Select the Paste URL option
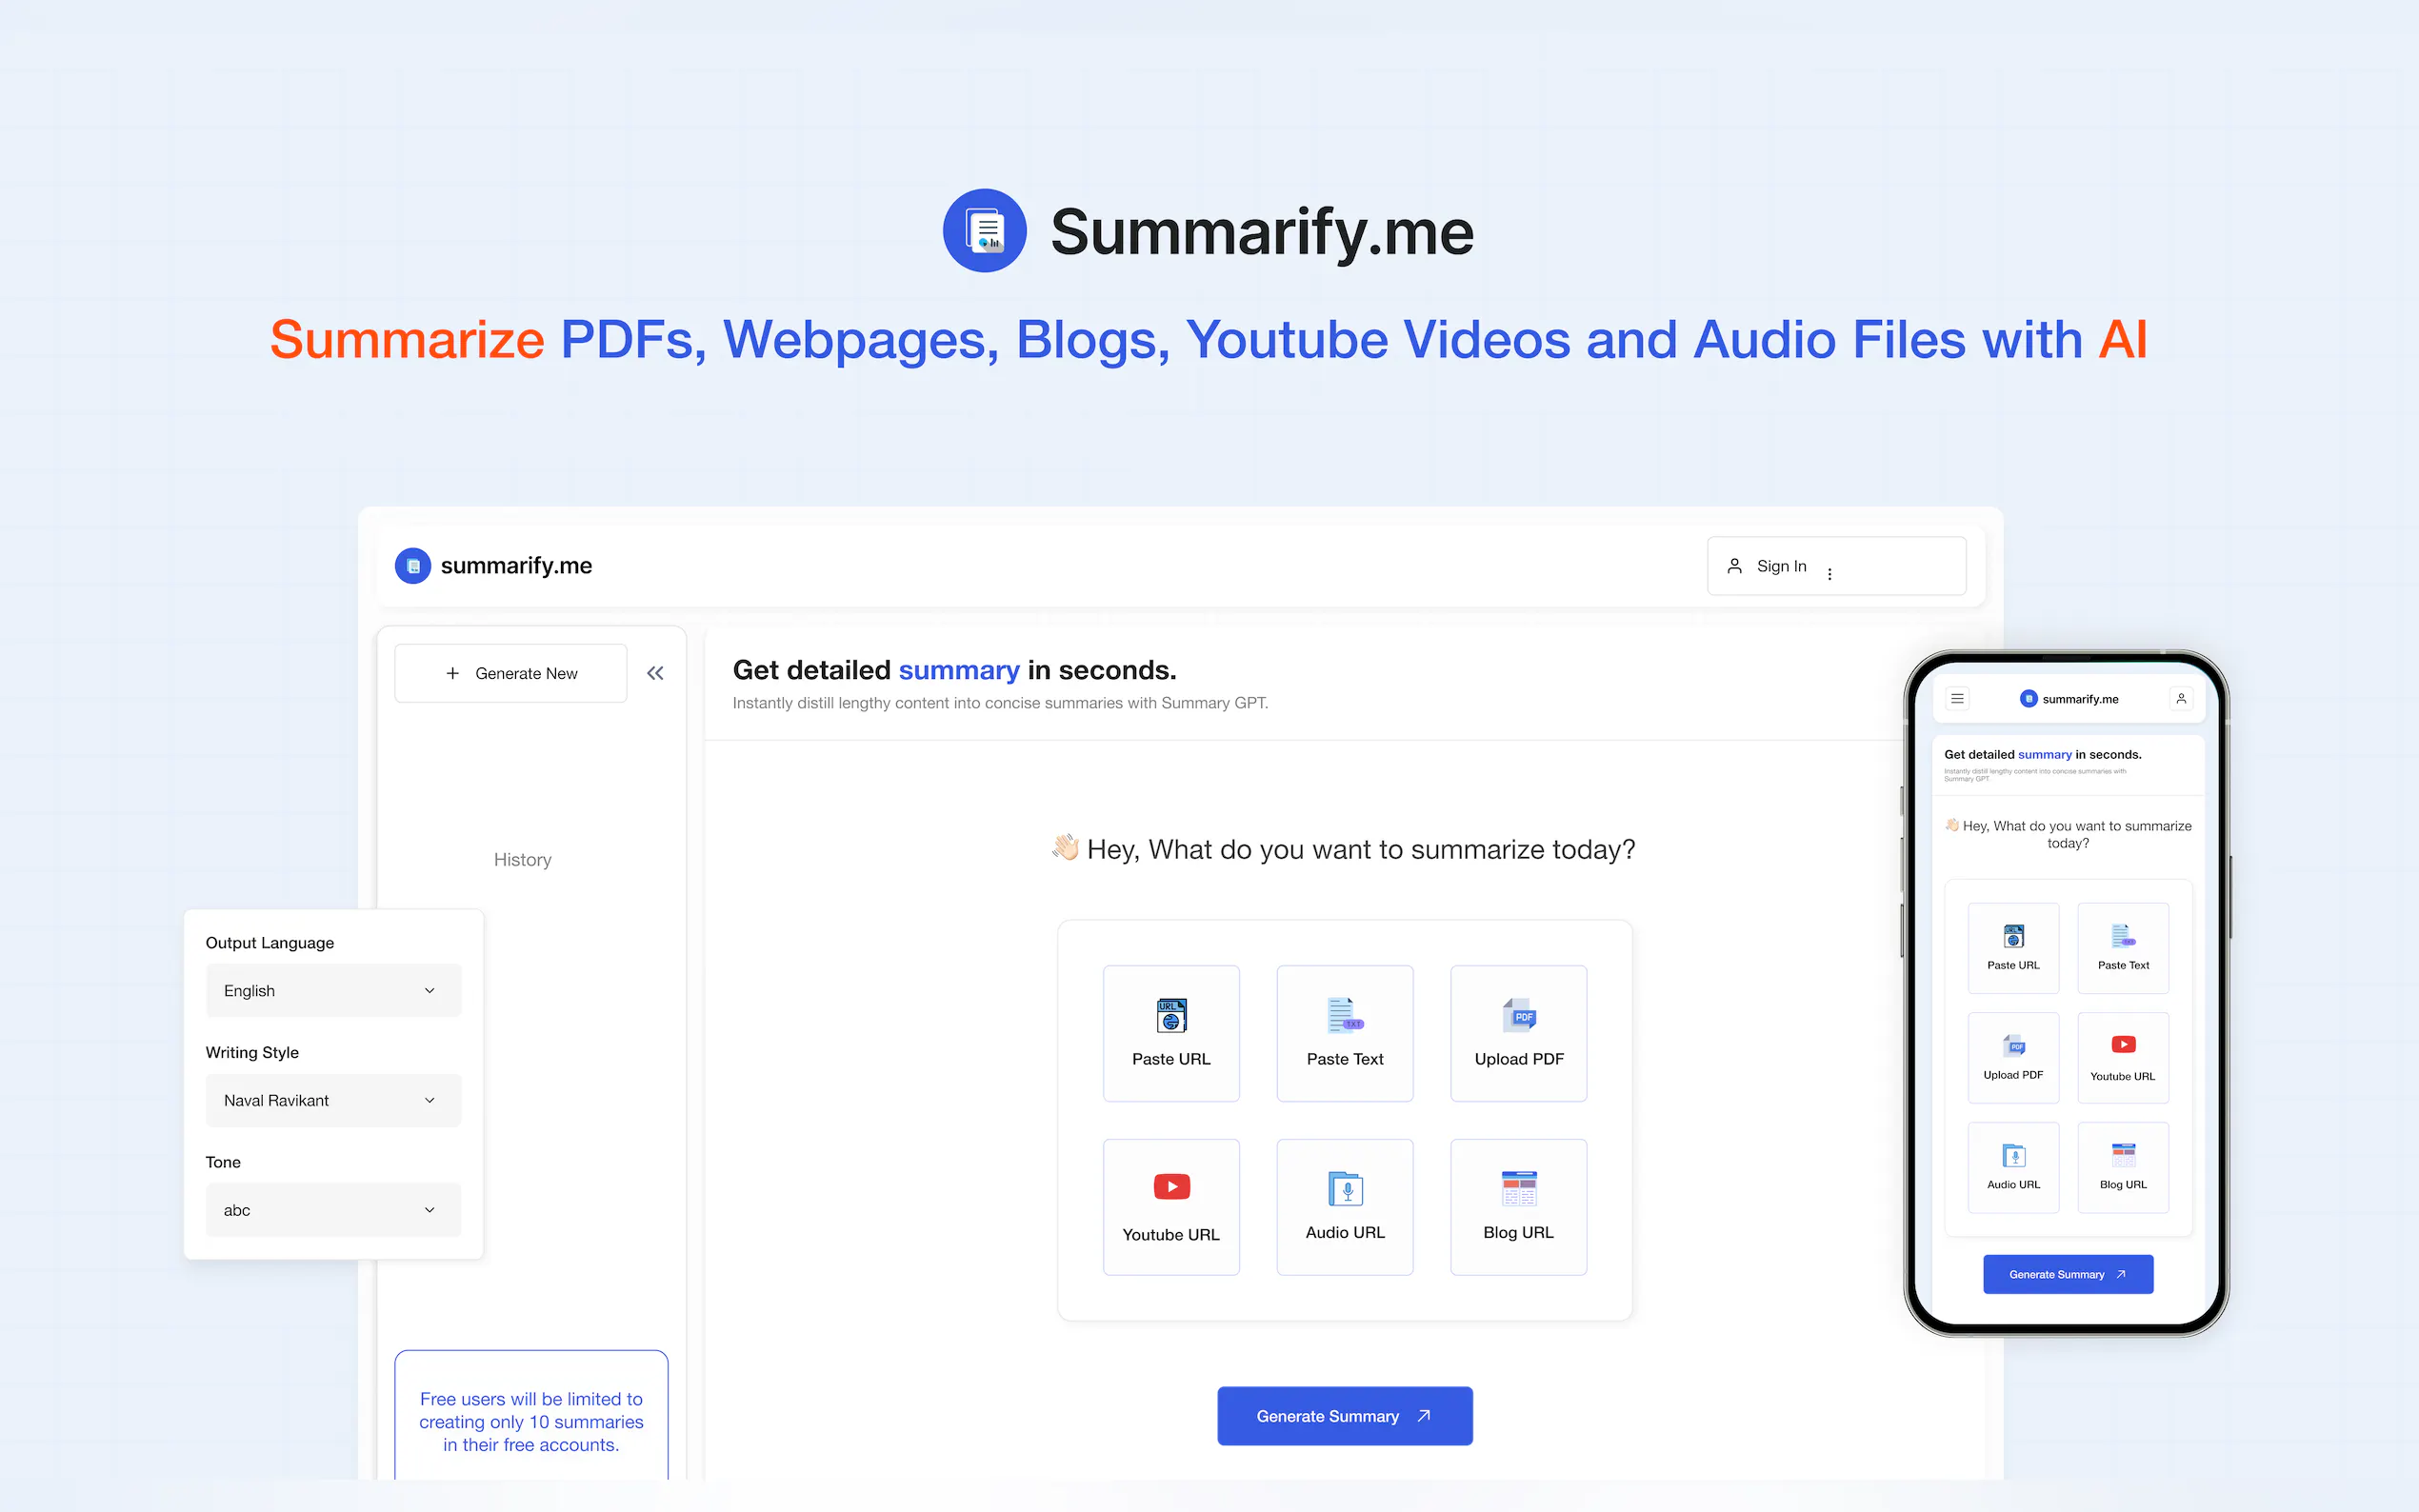 click(1170, 1032)
